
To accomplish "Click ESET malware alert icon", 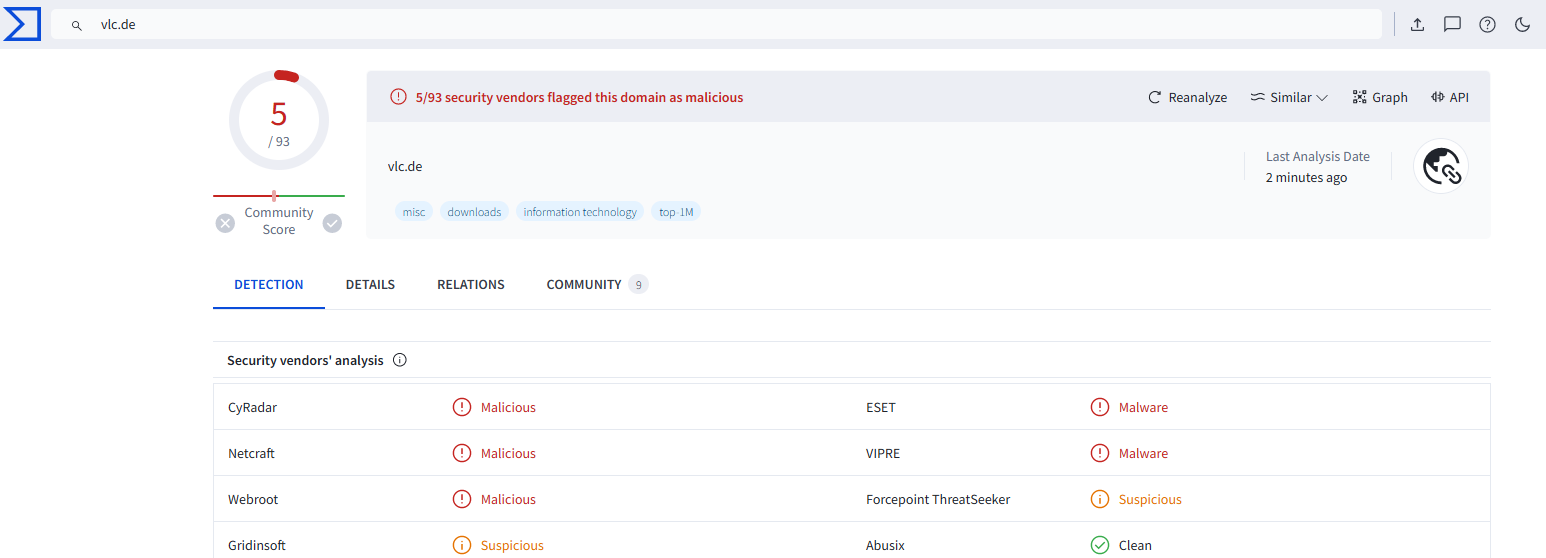I will (x=1100, y=407).
